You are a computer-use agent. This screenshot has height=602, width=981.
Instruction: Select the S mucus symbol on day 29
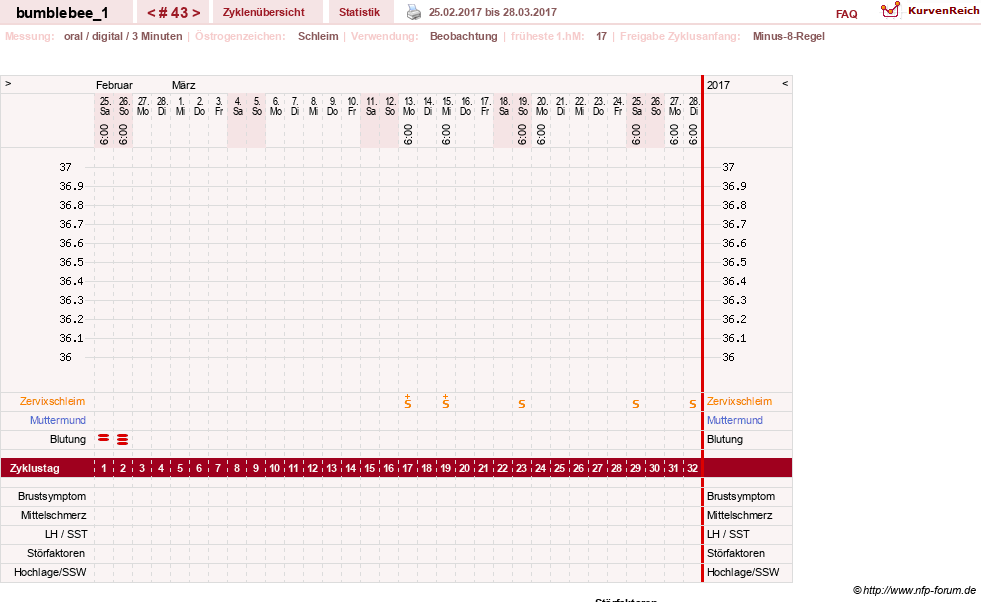[x=636, y=404]
